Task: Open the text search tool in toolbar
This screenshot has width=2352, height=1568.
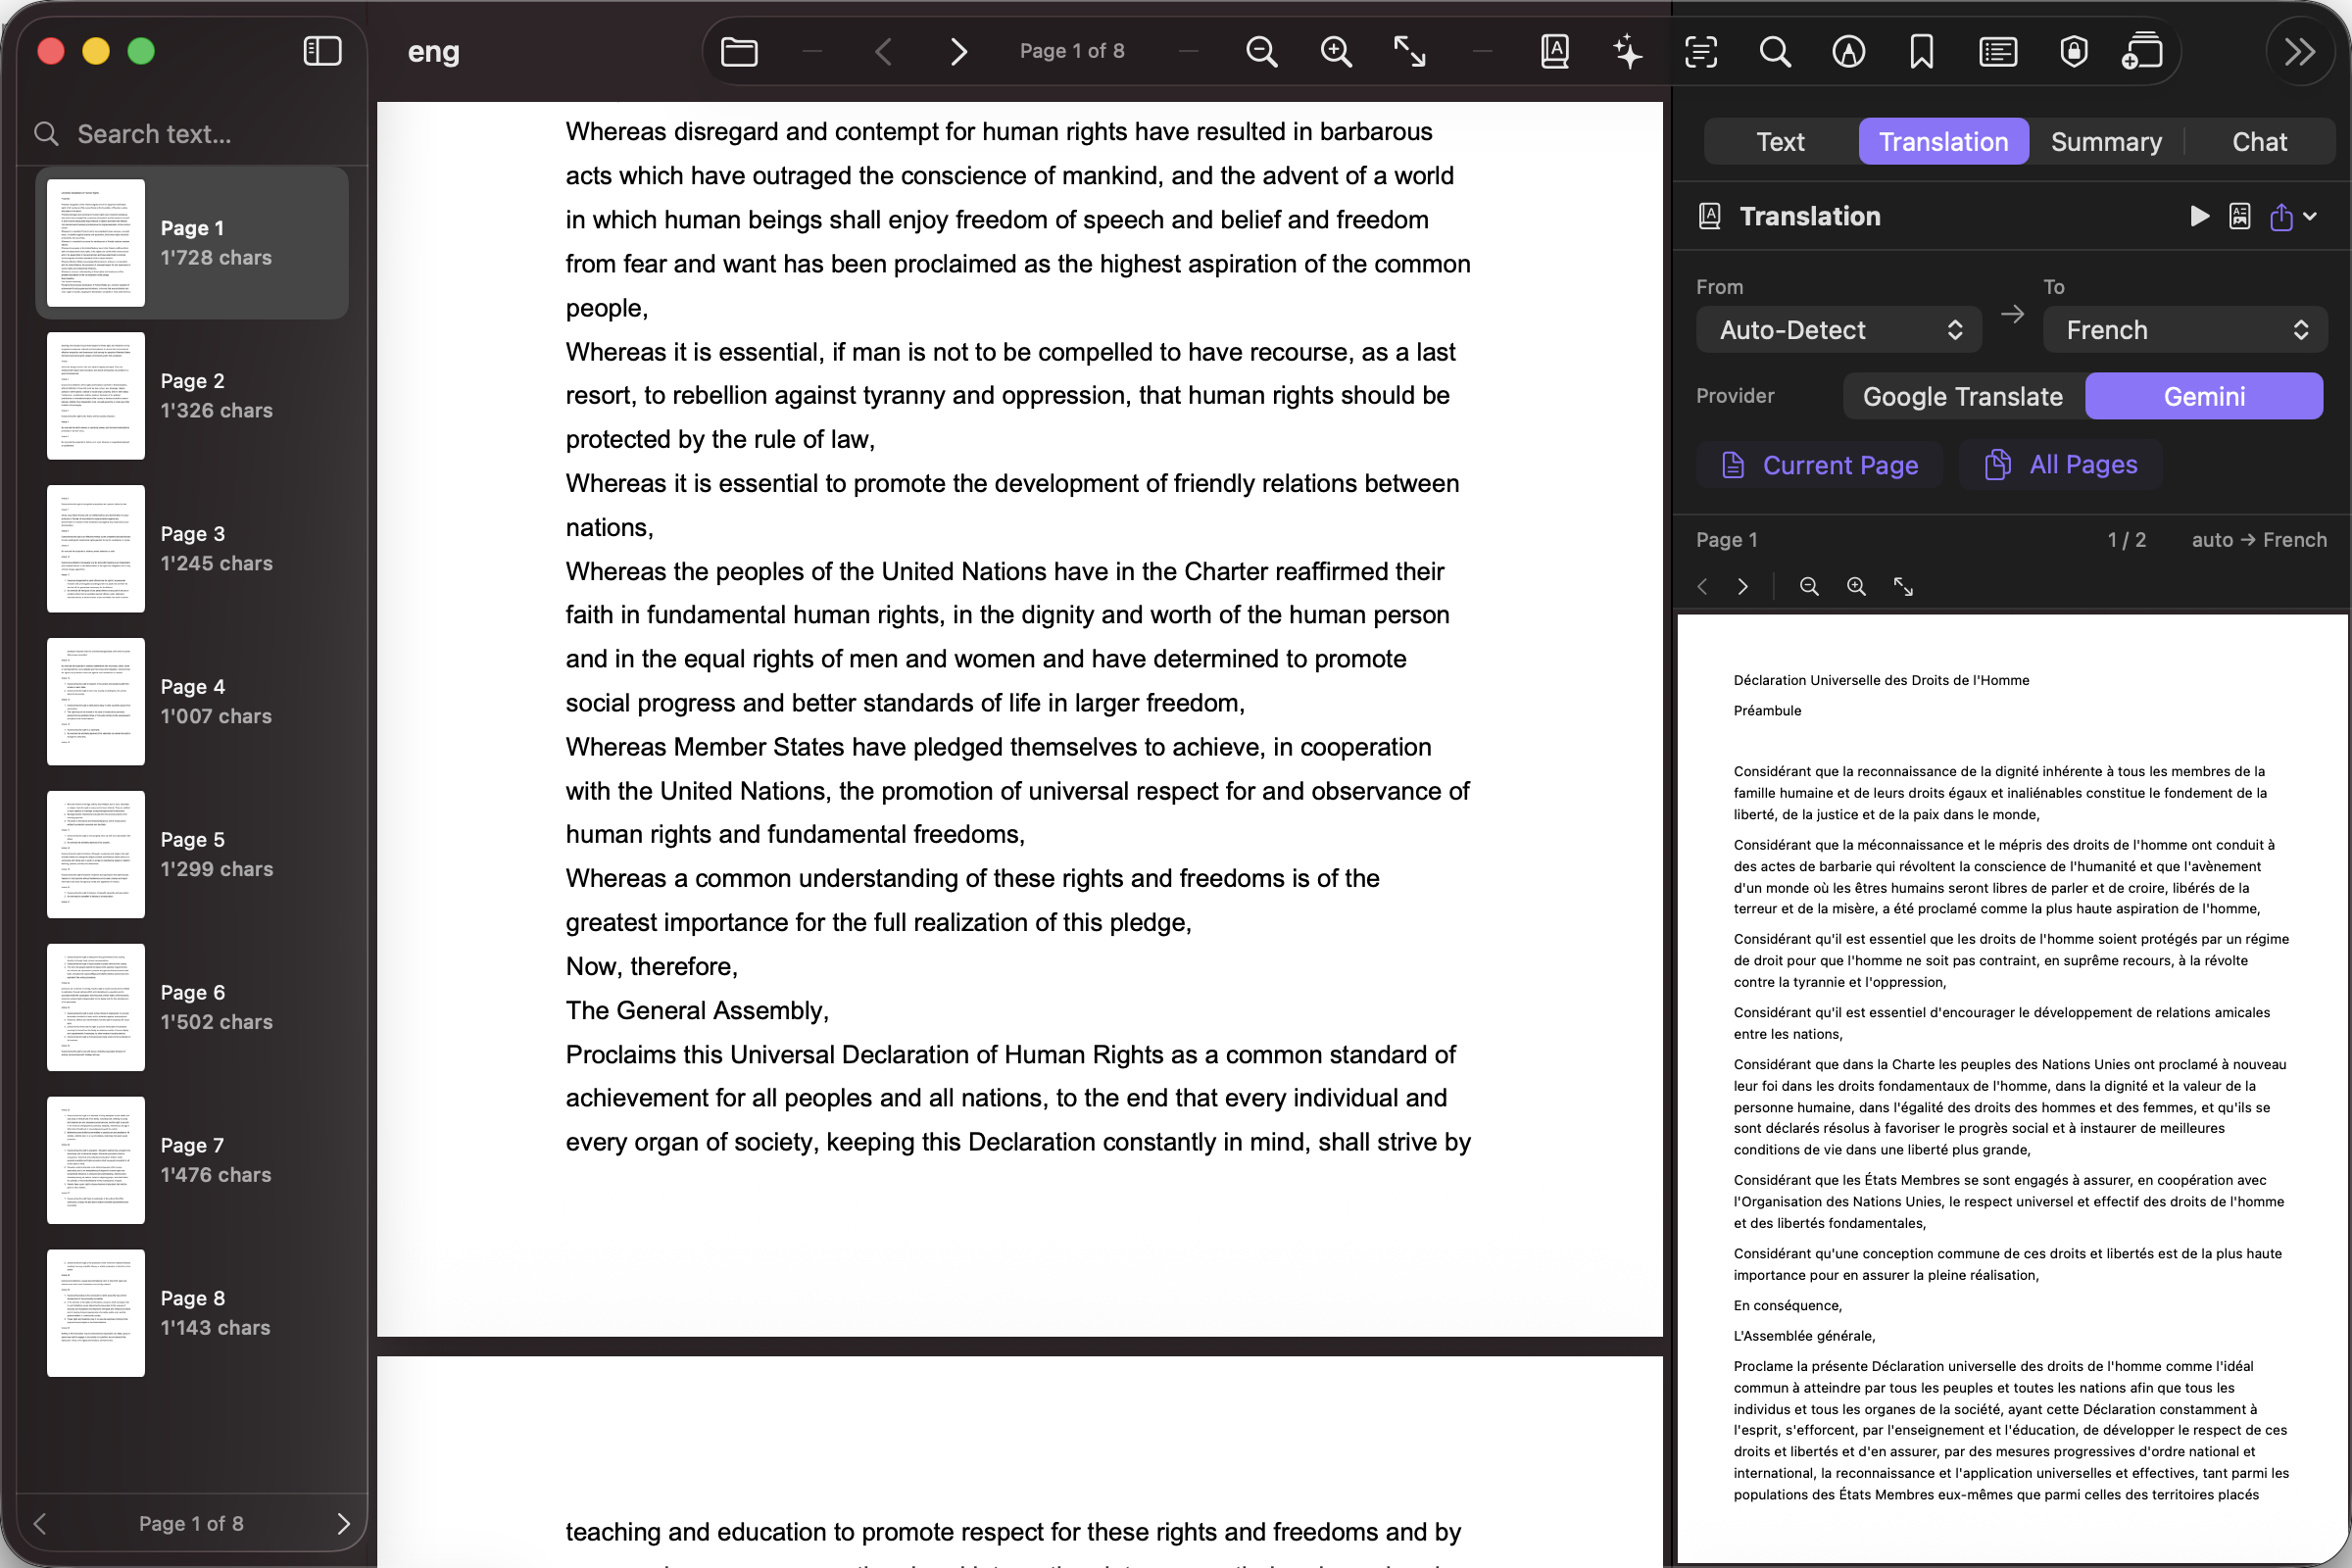Action: [1774, 51]
